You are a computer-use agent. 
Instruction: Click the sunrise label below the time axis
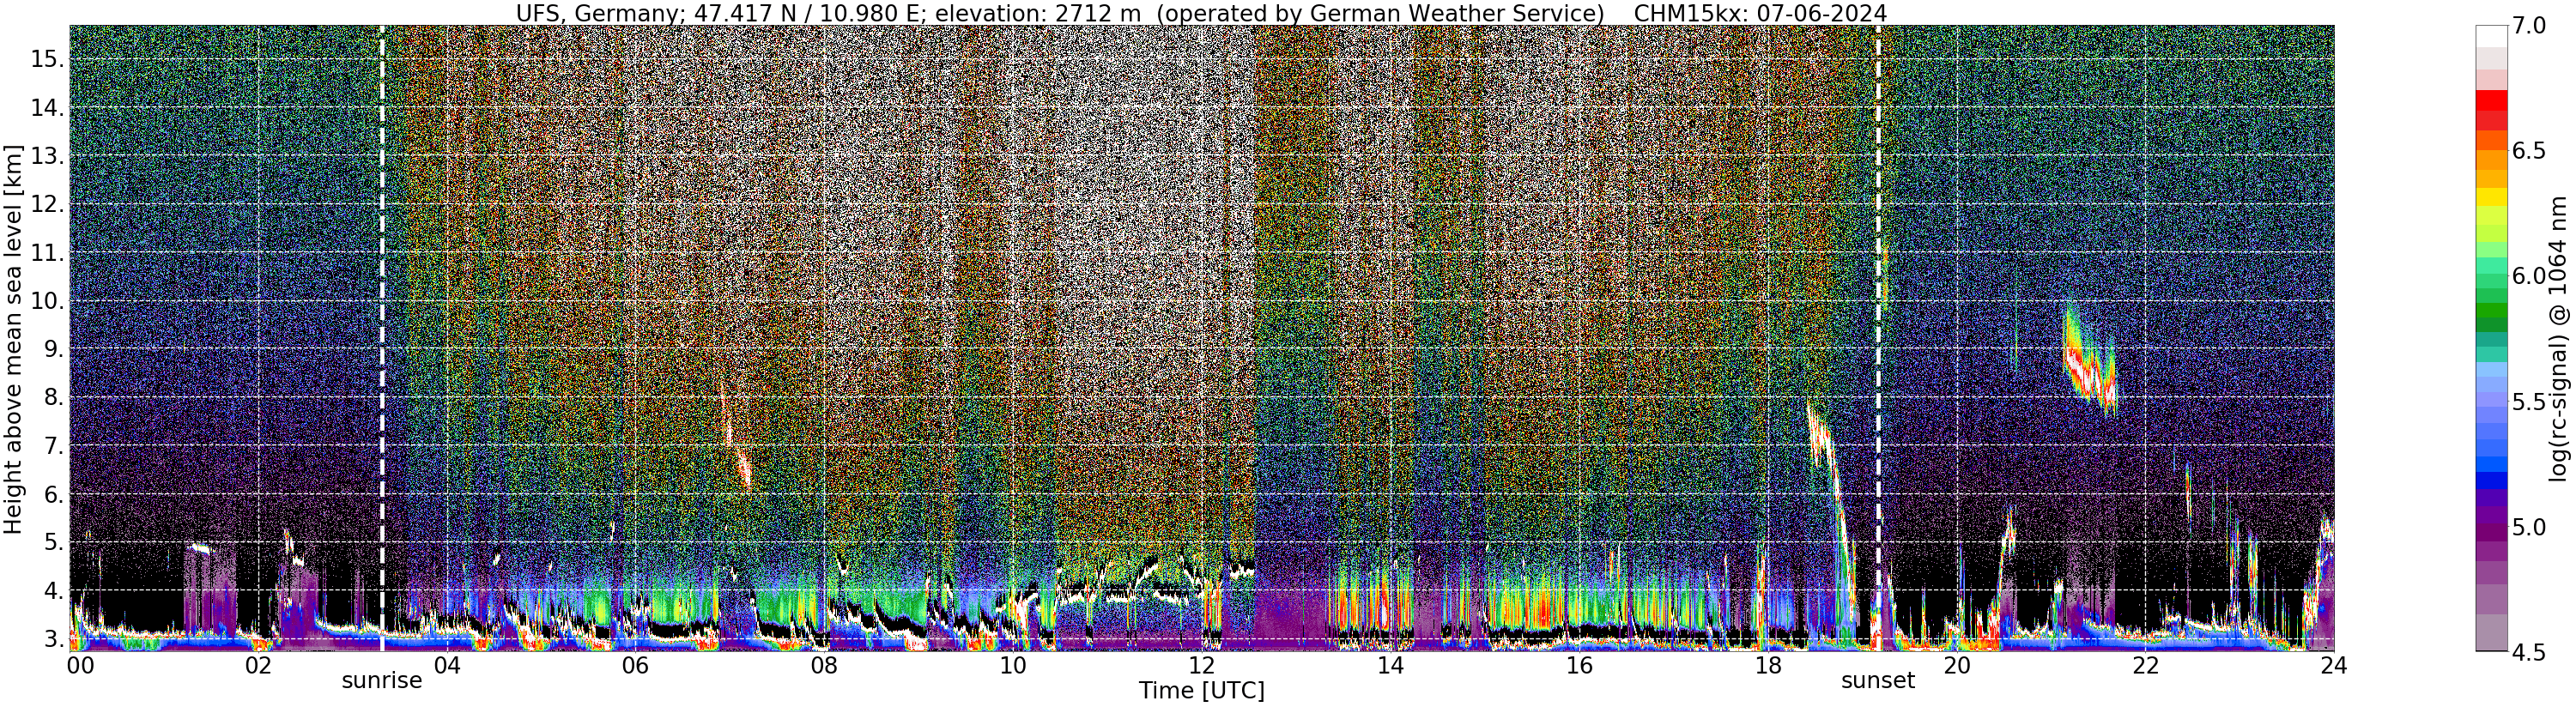(382, 681)
